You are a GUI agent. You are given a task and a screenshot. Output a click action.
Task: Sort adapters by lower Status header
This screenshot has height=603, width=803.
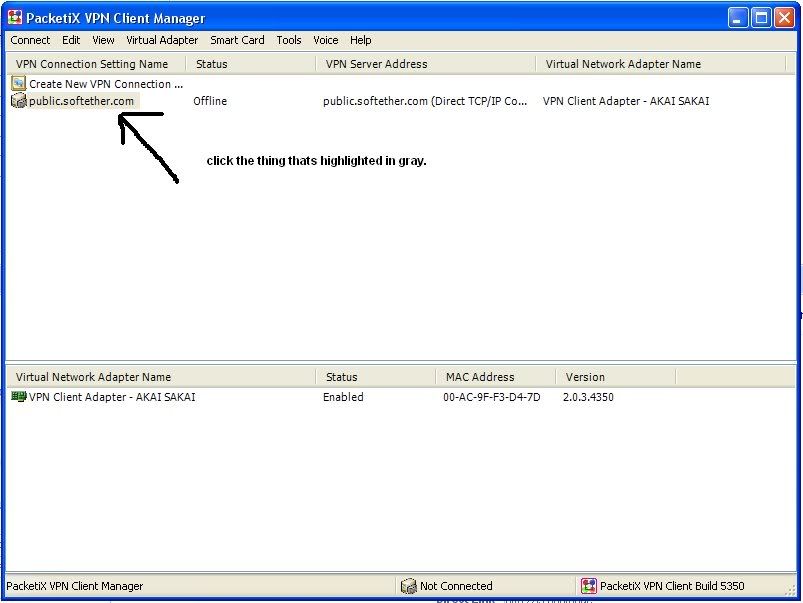click(x=376, y=377)
